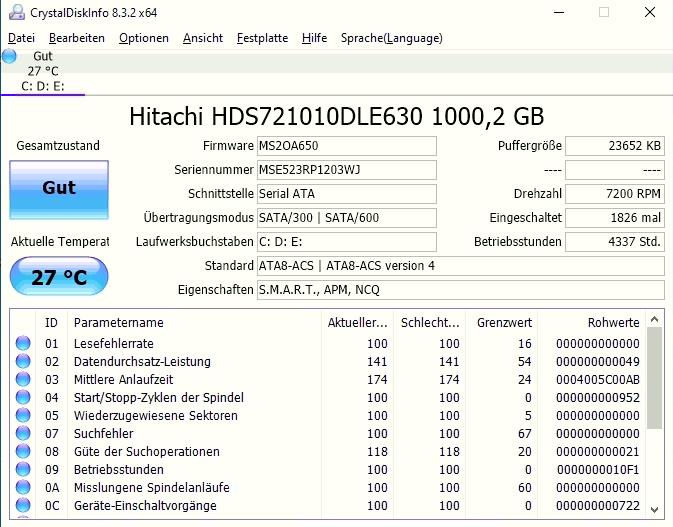Click the drive title Hitachi HDS721010DLE630 1000,2 GB
Image resolution: width=673 pixels, height=527 pixels.
coord(336,116)
